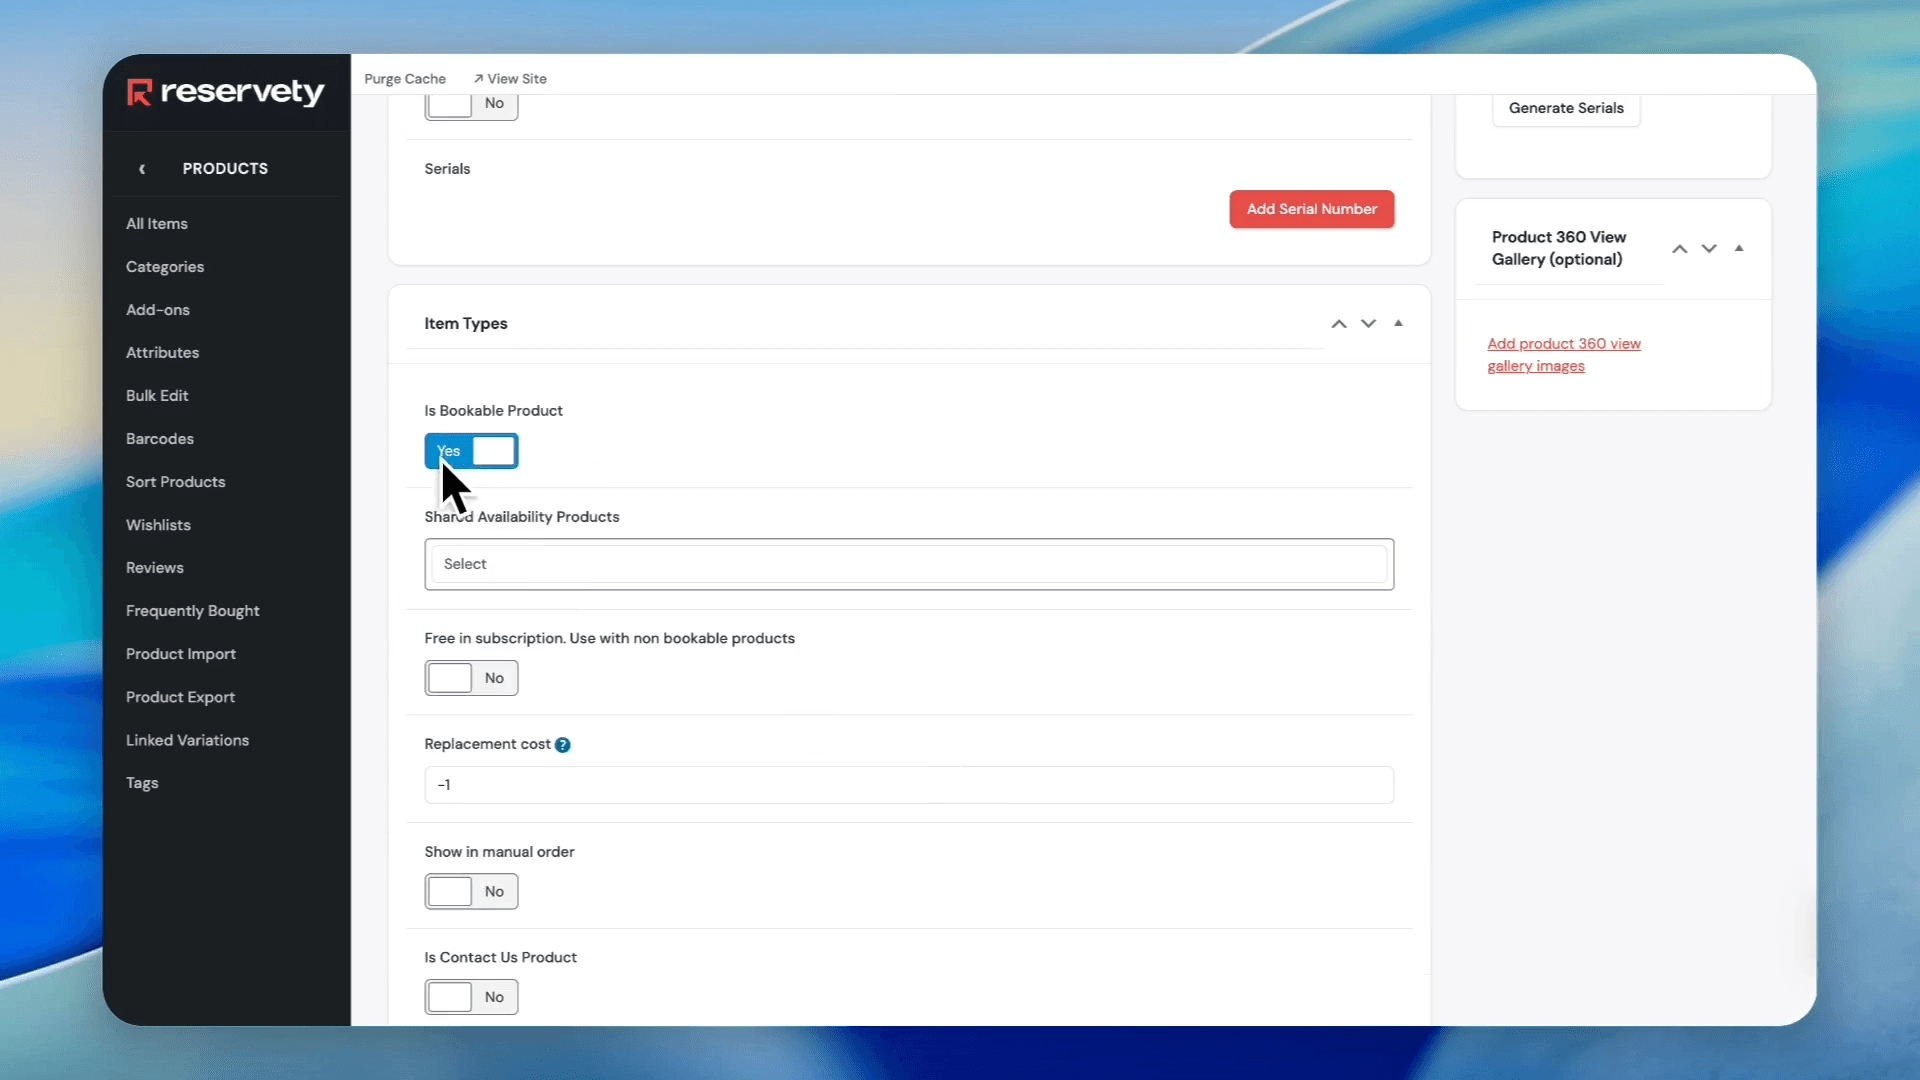Toggle Is Contact Us Product switch
1920x1080 pixels.
[471, 997]
